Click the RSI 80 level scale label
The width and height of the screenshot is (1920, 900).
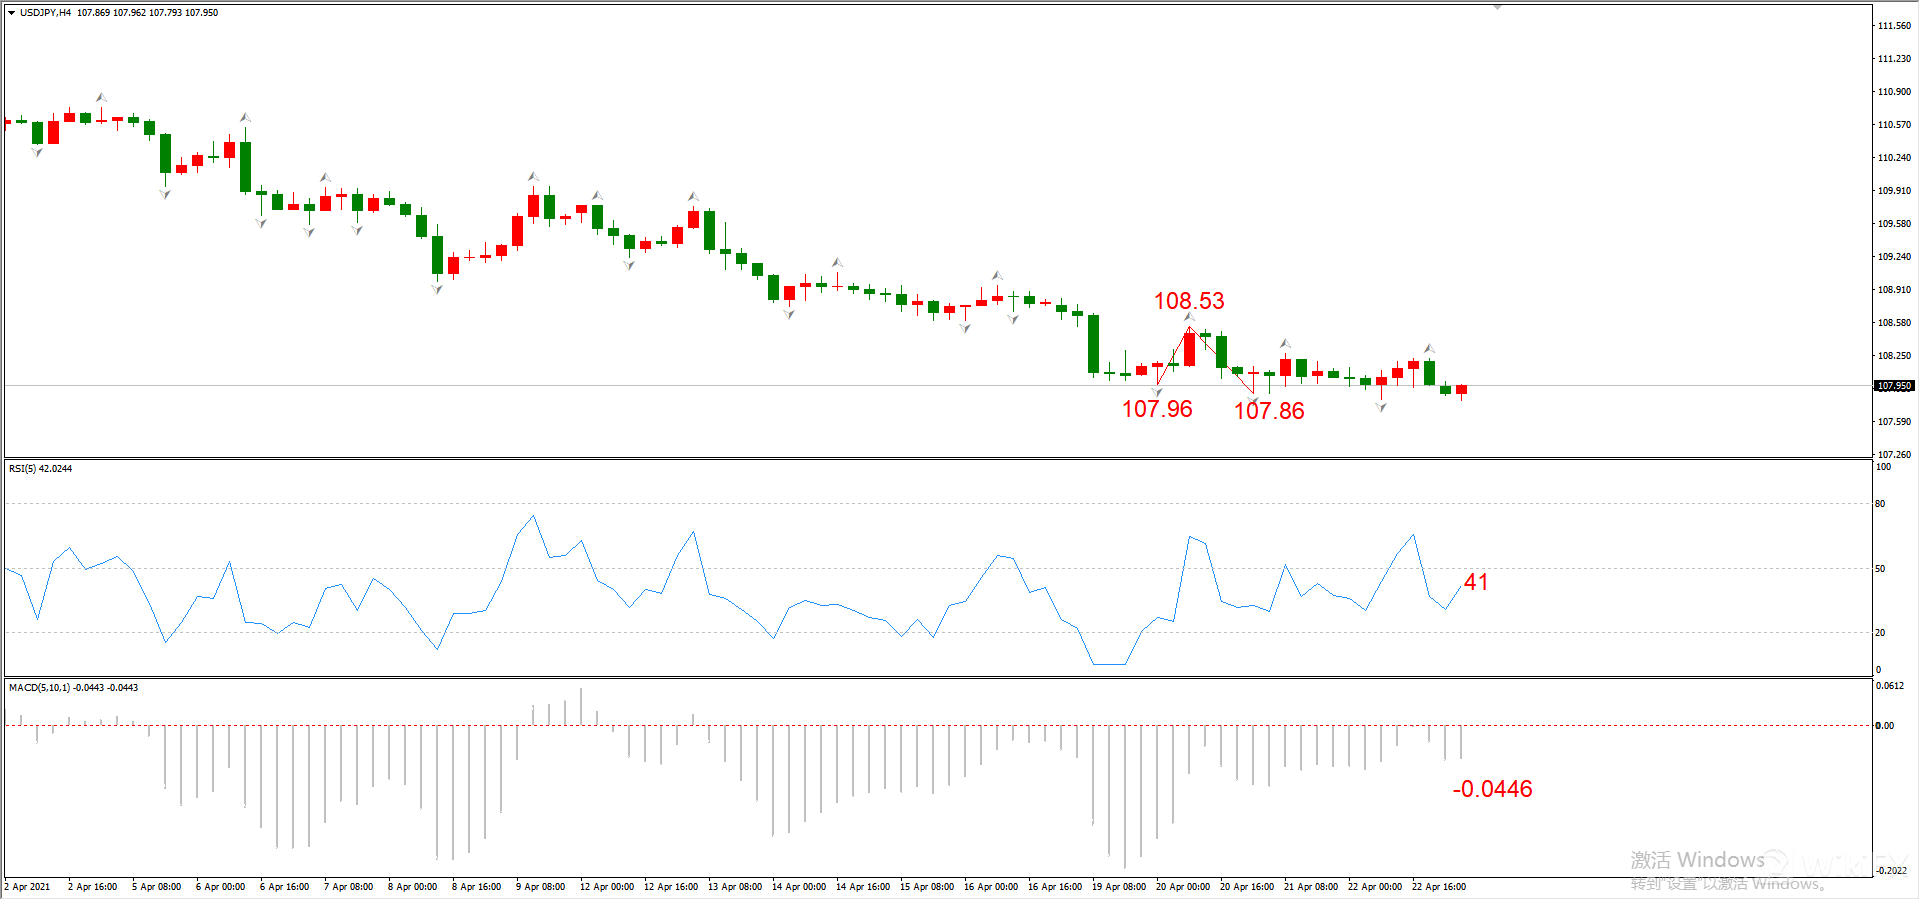tap(1880, 504)
